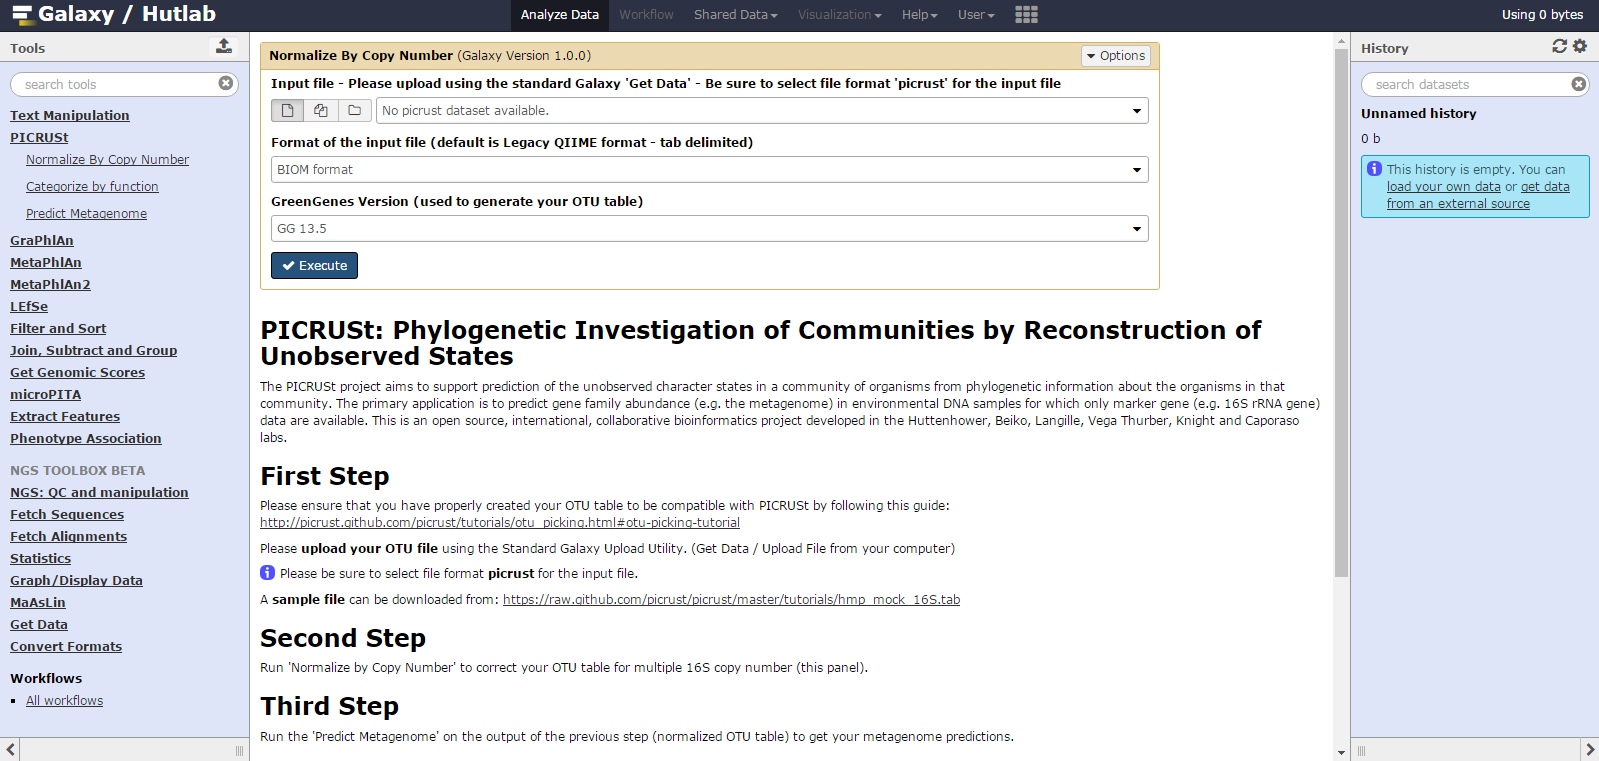Open the BIOM format dropdown
The height and width of the screenshot is (761, 1599).
(x=709, y=169)
